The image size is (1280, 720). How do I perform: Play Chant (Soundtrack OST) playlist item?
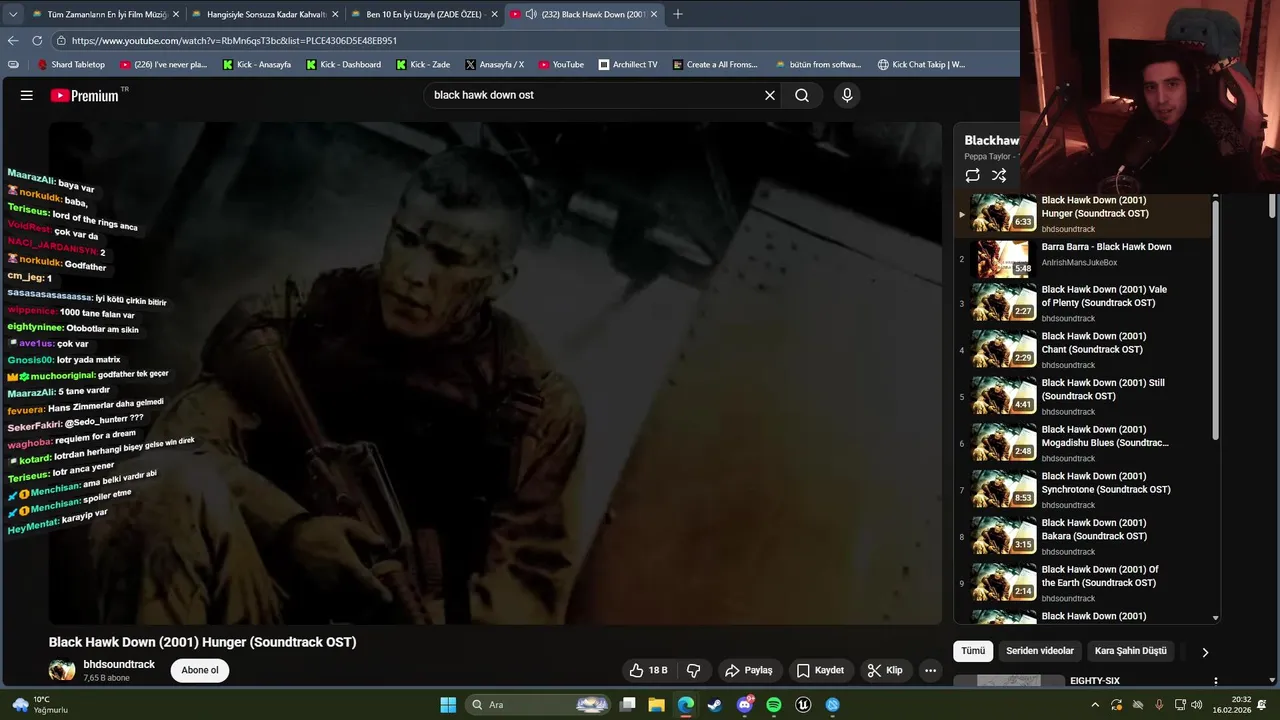coord(1082,350)
